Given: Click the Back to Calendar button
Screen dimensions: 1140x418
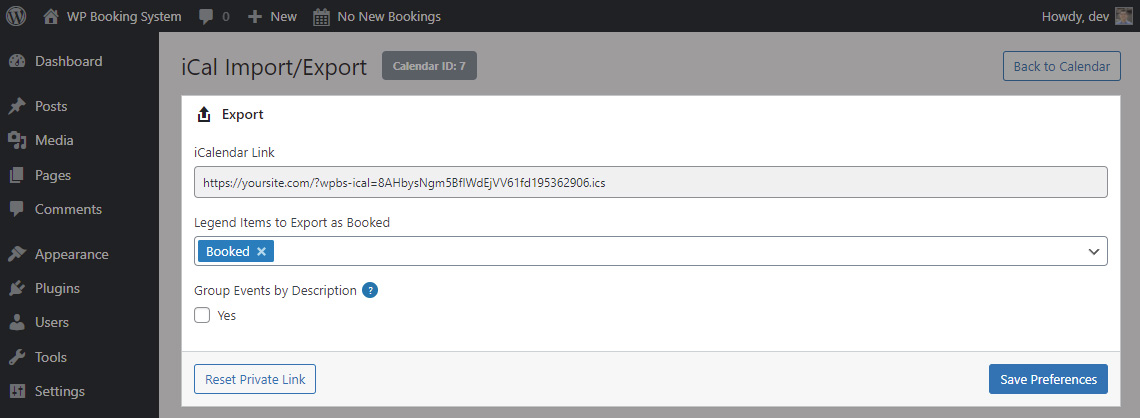Looking at the screenshot, I should pos(1061,66).
